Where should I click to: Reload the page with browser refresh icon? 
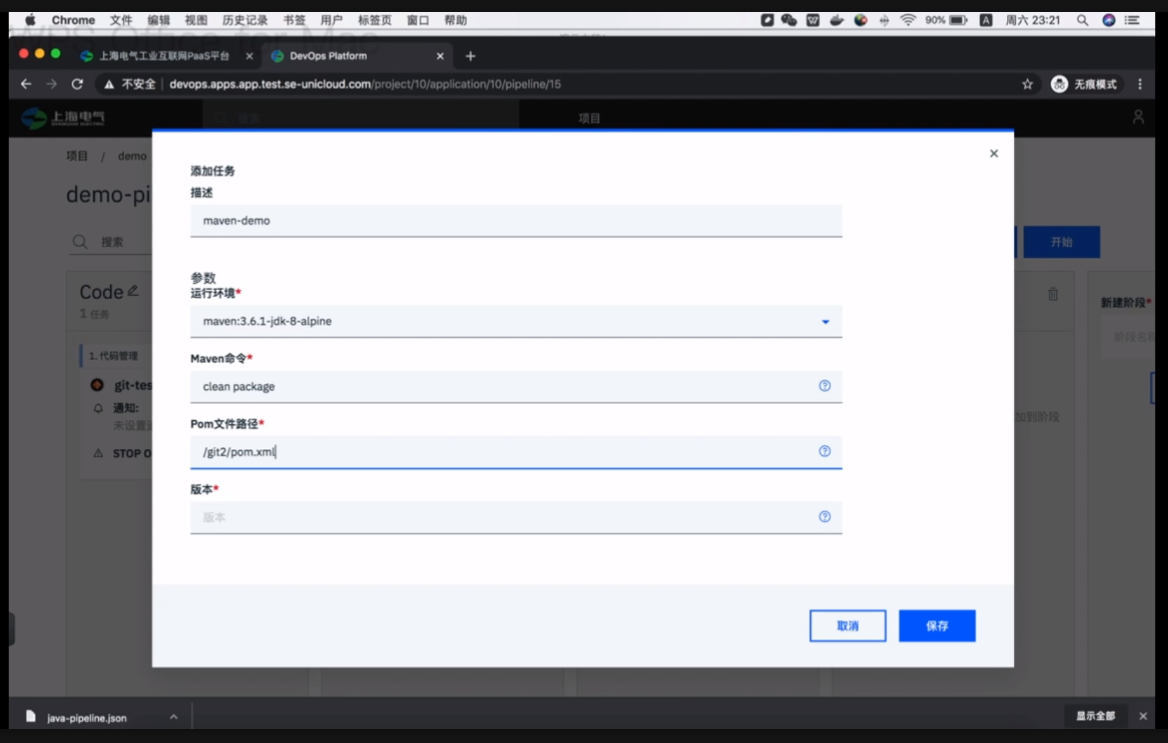[77, 85]
